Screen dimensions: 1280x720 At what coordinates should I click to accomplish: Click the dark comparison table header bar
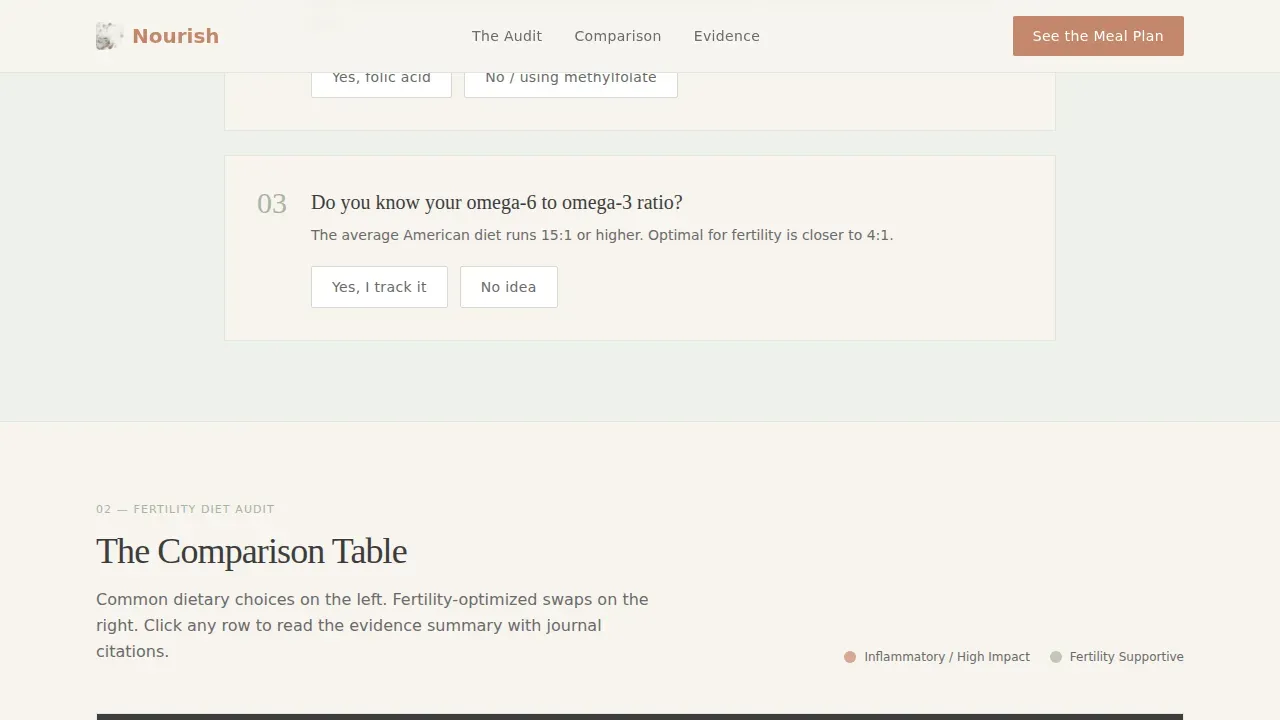(640, 717)
